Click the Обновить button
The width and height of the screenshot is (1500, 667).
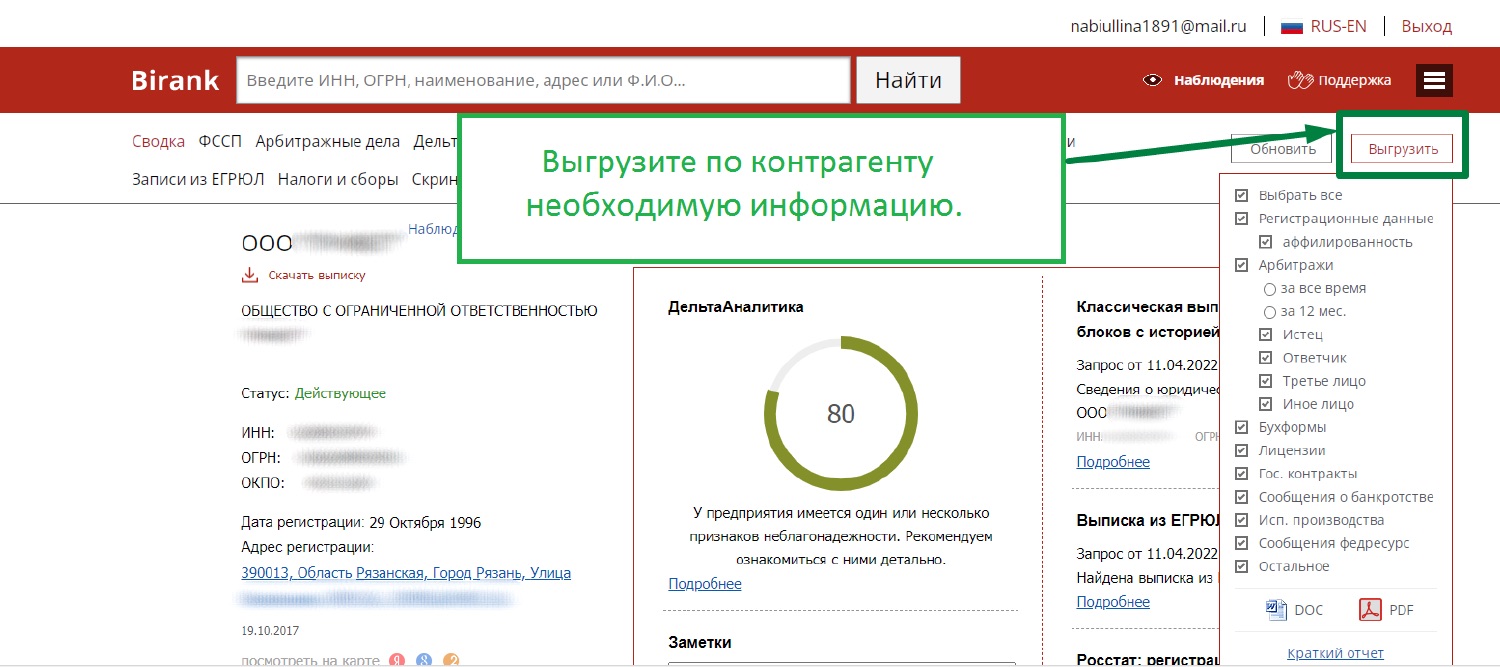point(1282,149)
